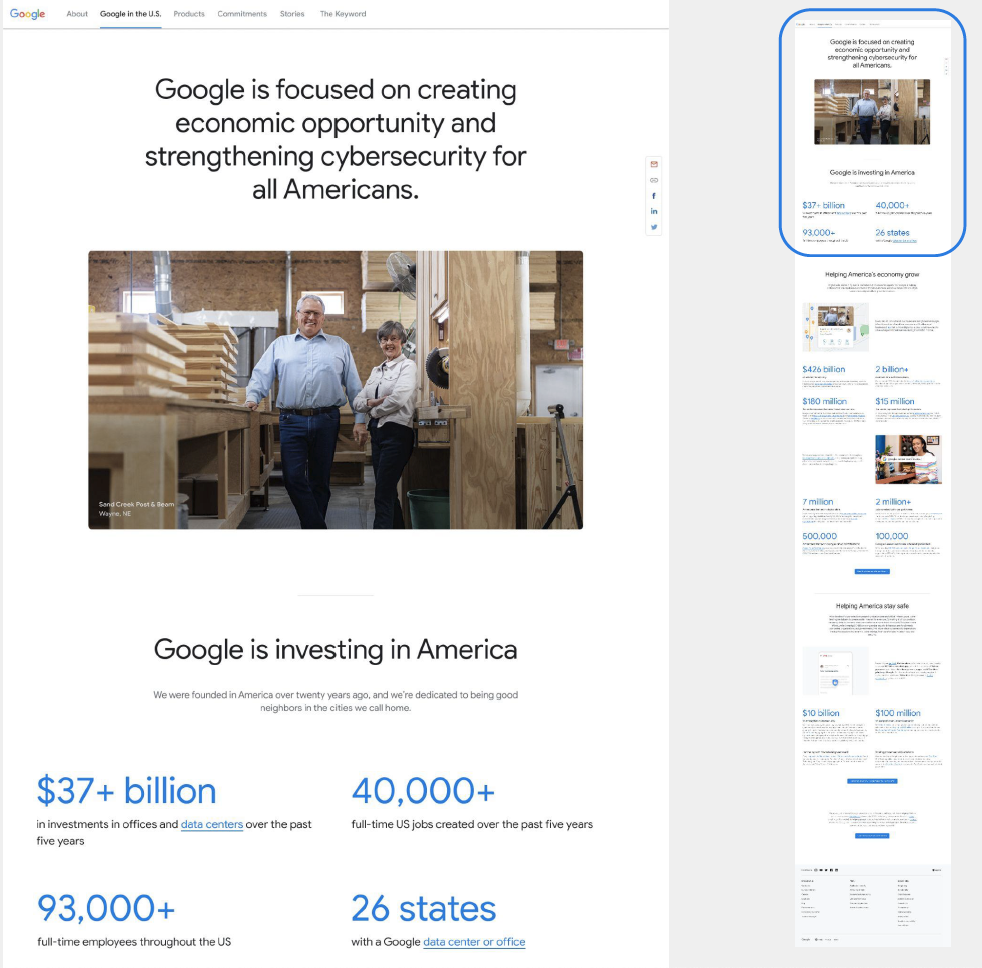Click the $37+ billion statistic

point(127,791)
